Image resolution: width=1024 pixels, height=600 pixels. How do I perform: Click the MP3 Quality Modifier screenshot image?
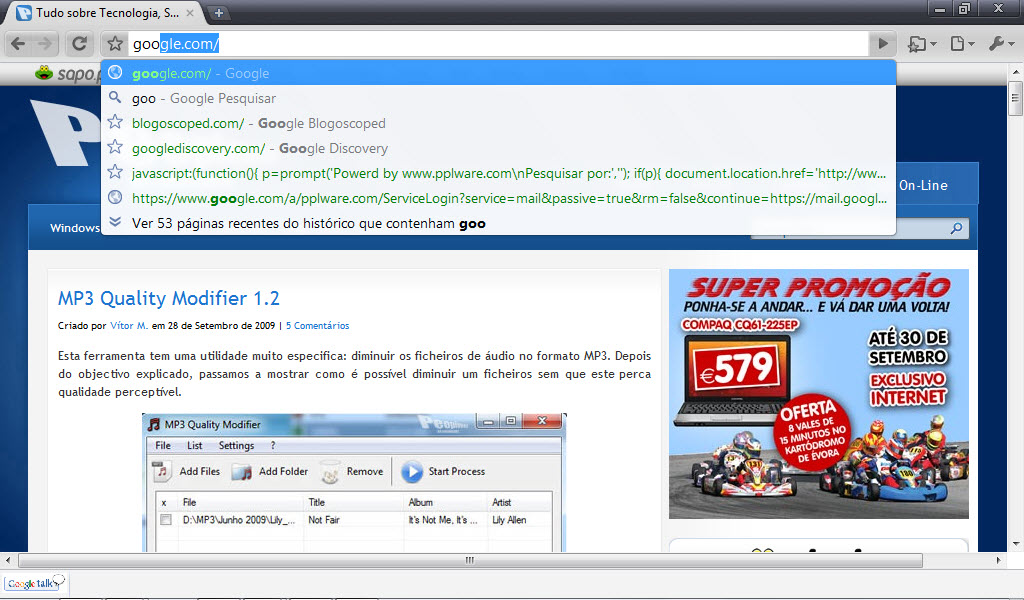coord(354,482)
